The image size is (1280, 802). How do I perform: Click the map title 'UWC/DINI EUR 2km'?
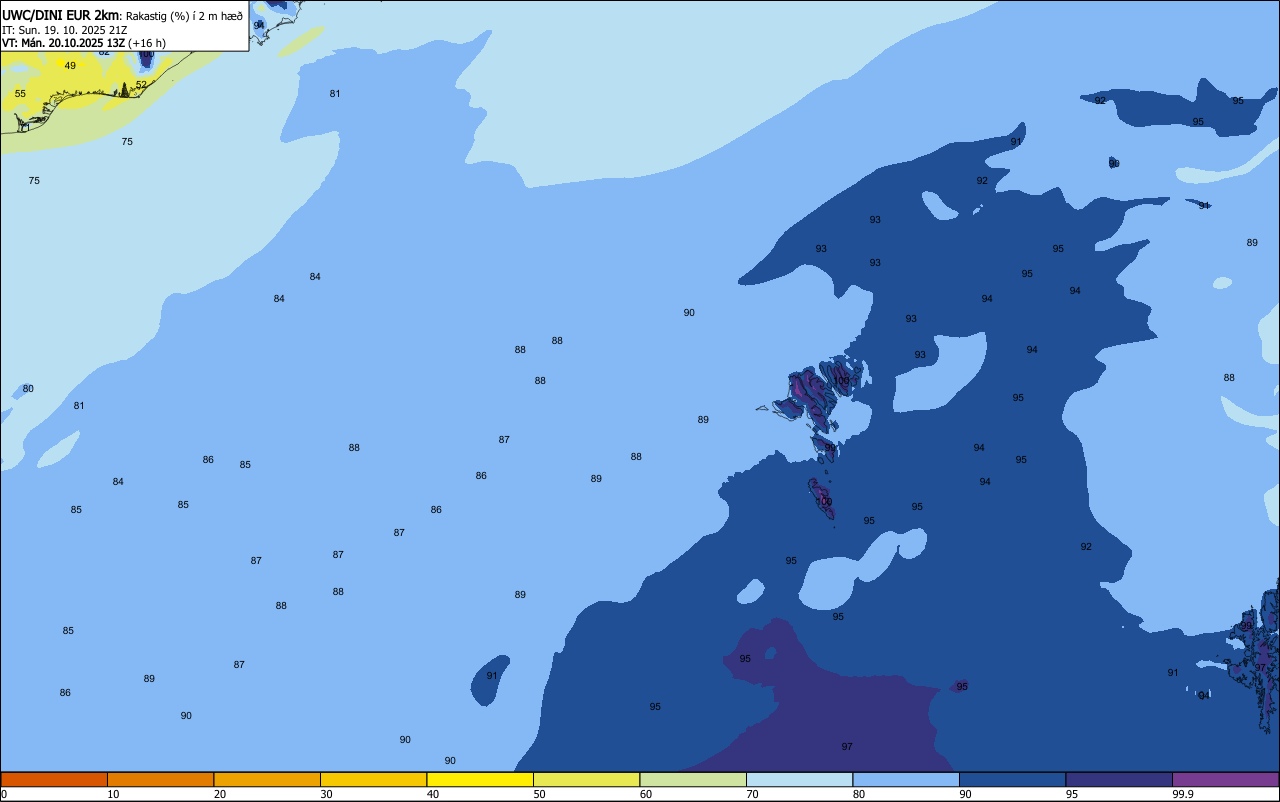coord(60,14)
